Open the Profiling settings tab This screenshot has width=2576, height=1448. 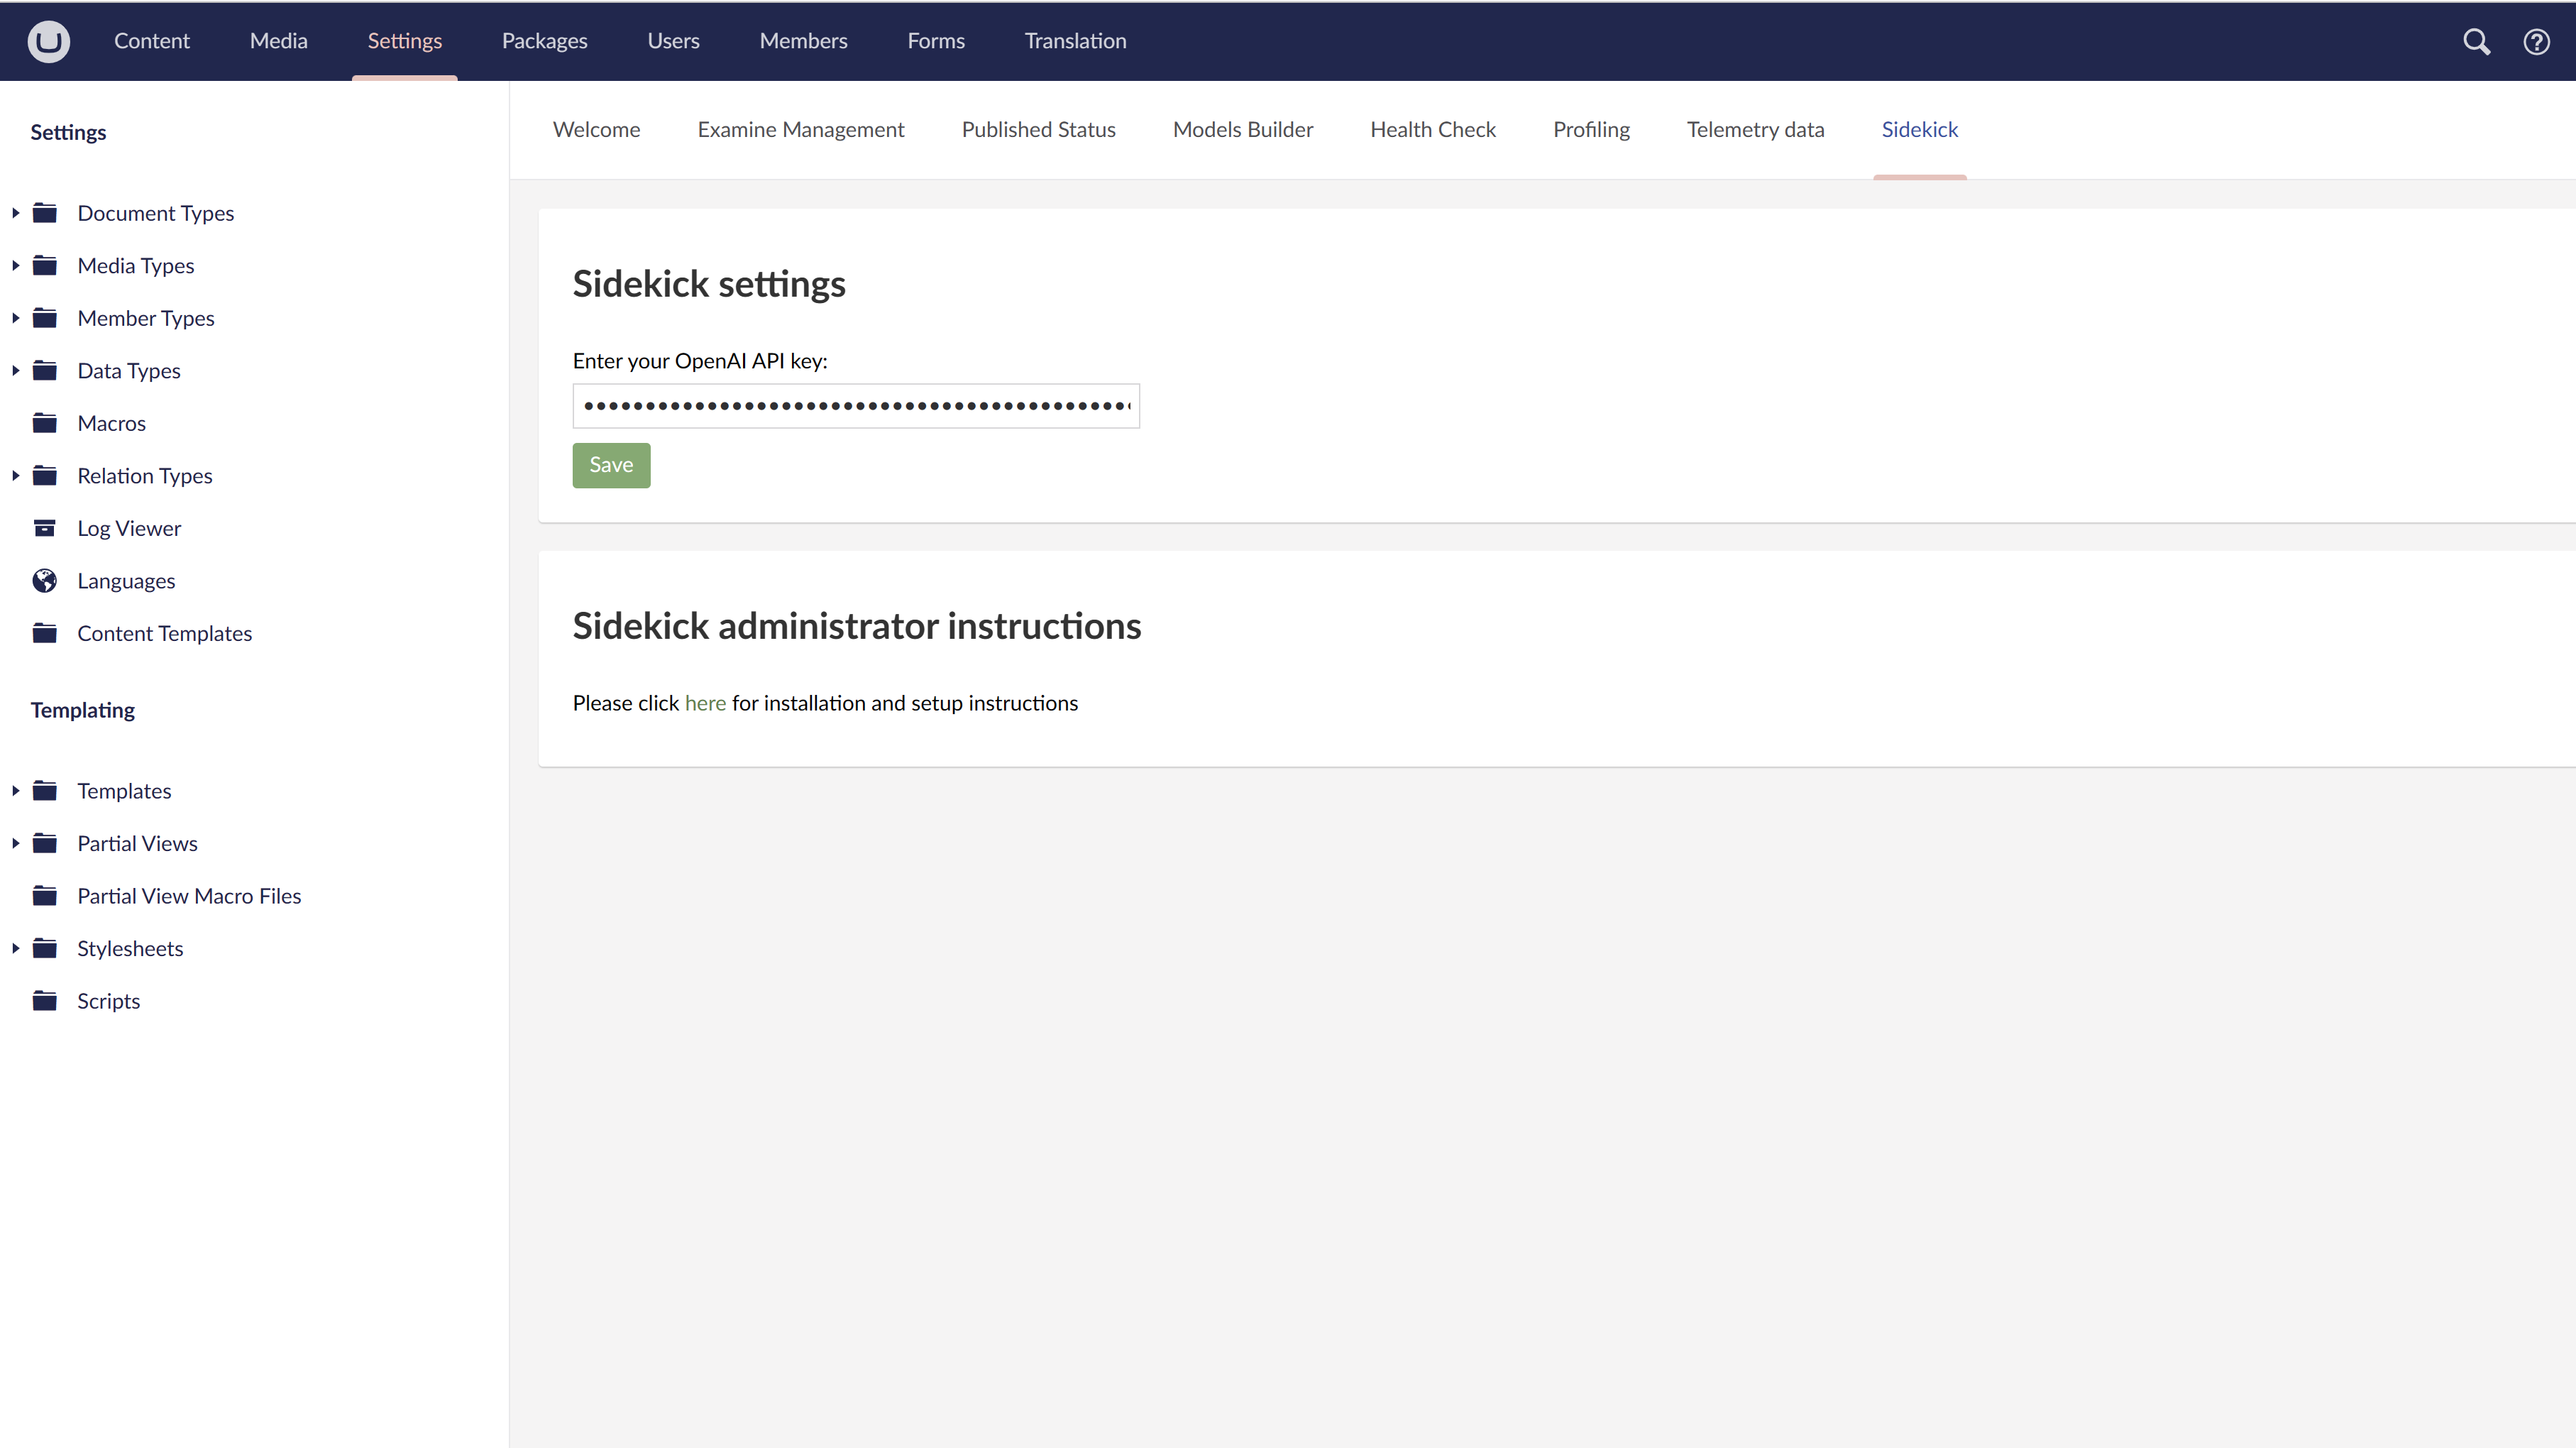[1590, 129]
